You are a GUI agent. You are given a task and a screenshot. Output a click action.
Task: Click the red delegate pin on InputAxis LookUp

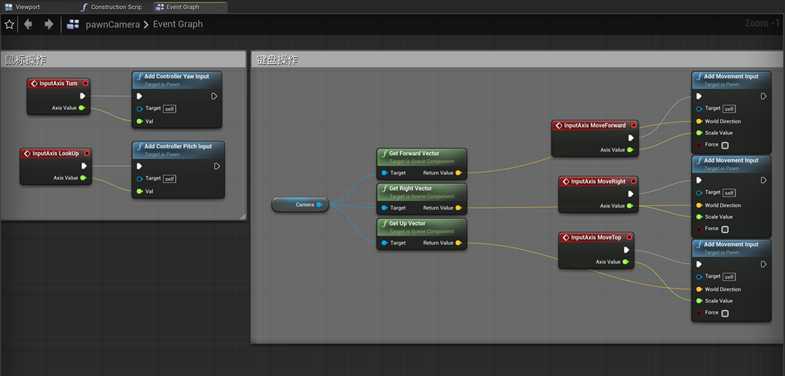pos(87,153)
